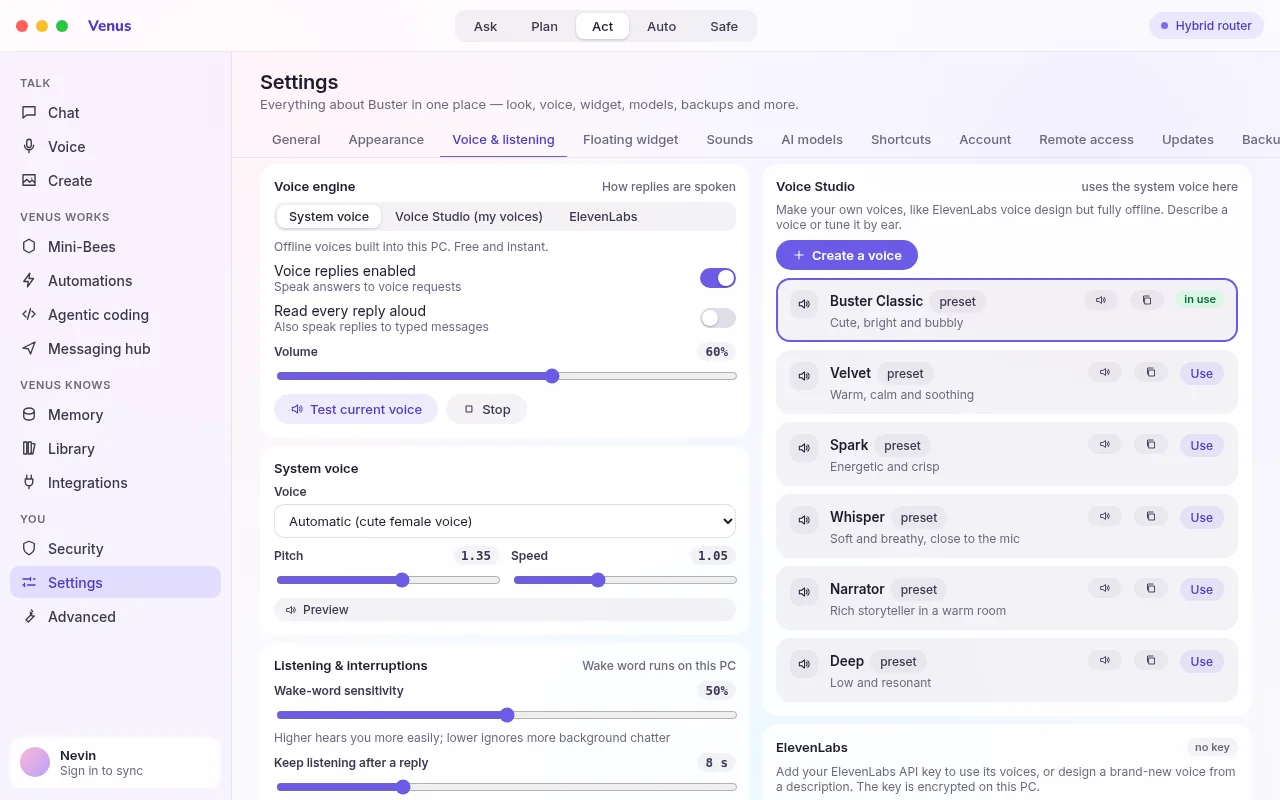
Task: Open the AI models tab
Action: click(x=812, y=140)
